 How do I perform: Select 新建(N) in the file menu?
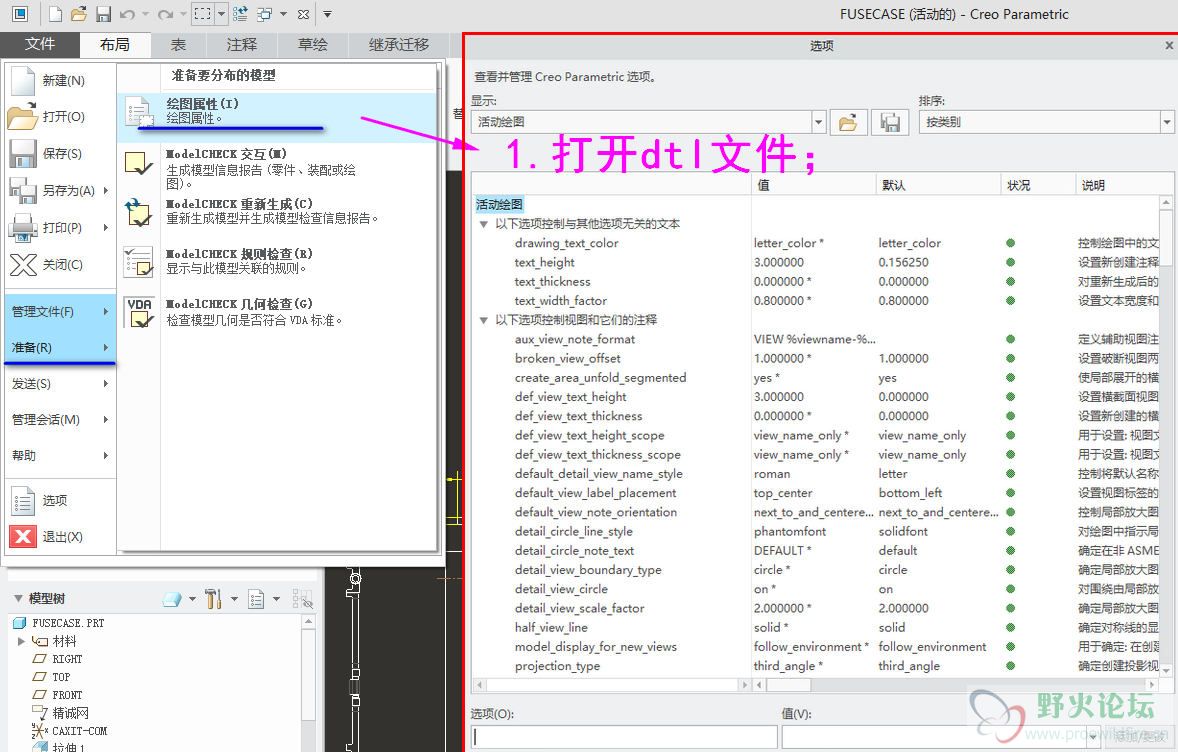point(60,80)
